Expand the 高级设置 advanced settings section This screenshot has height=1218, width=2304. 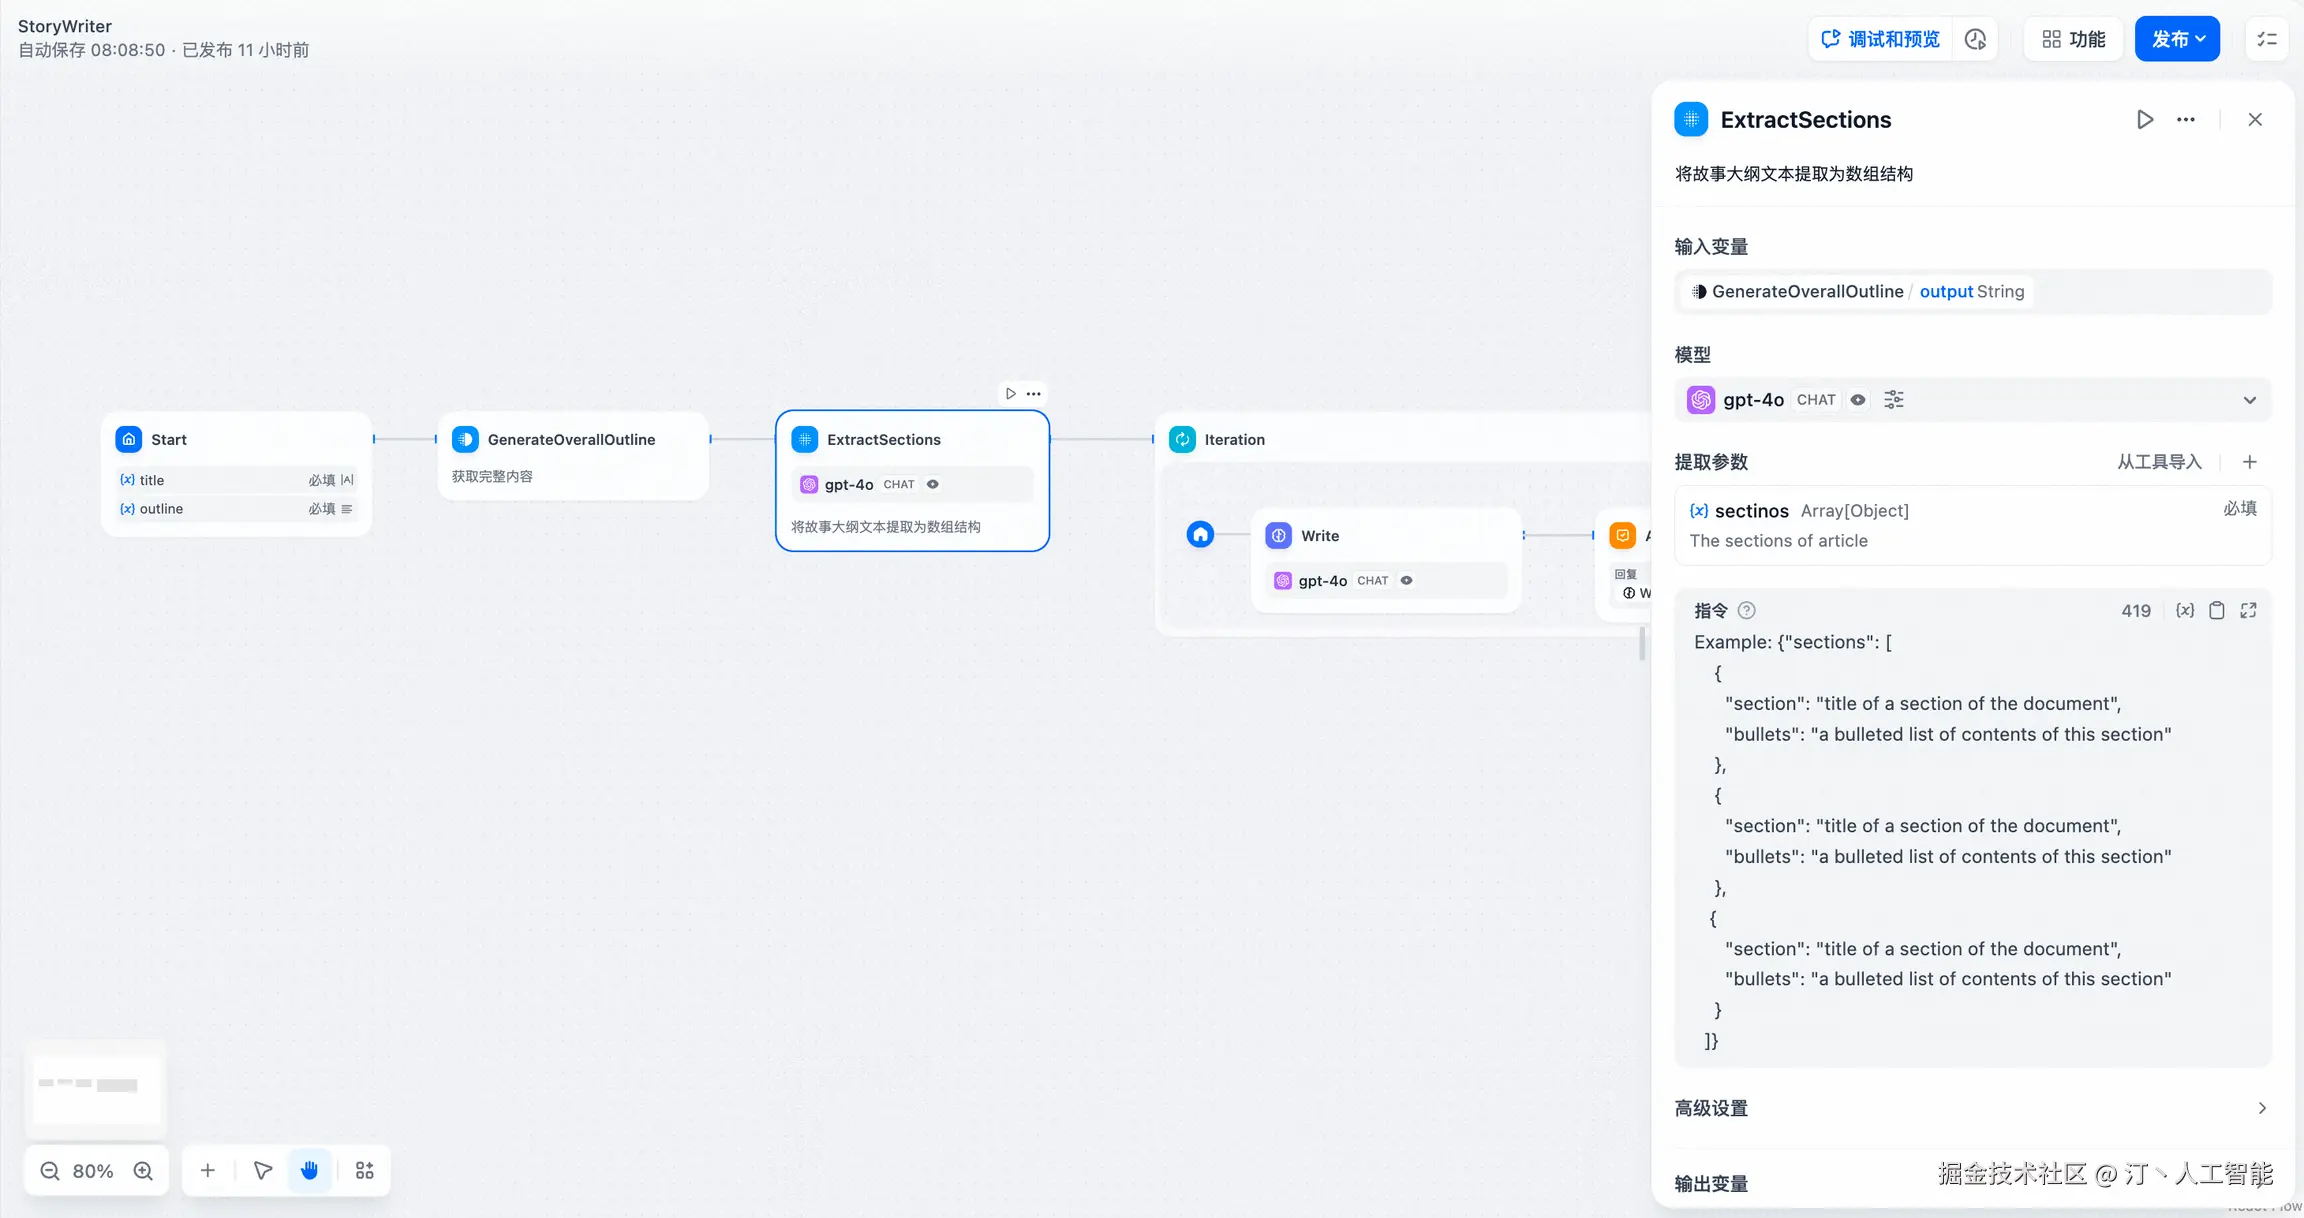pyautogui.click(x=2260, y=1108)
